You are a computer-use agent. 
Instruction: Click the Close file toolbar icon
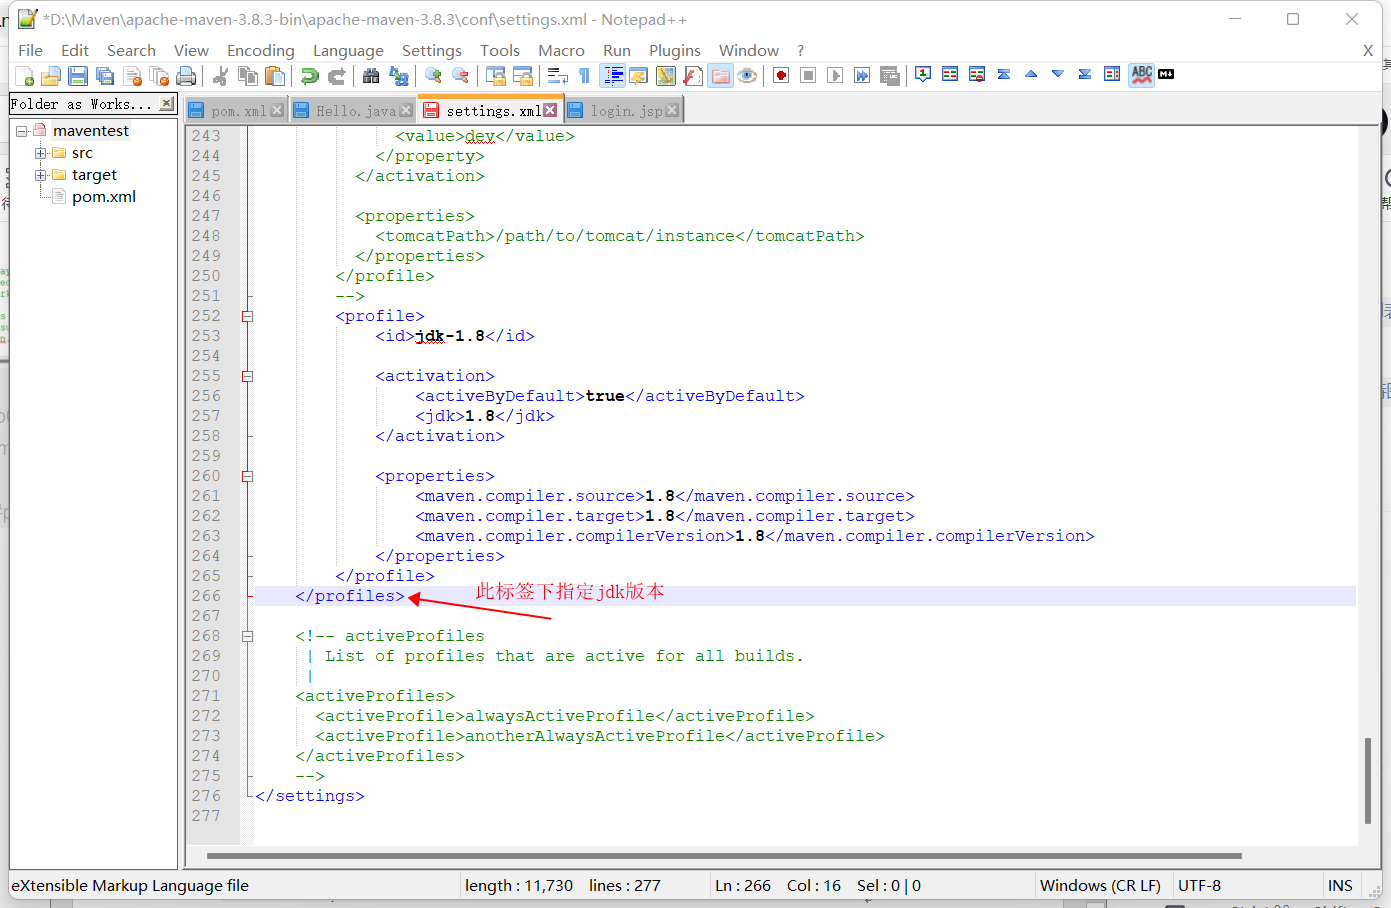[x=132, y=76]
